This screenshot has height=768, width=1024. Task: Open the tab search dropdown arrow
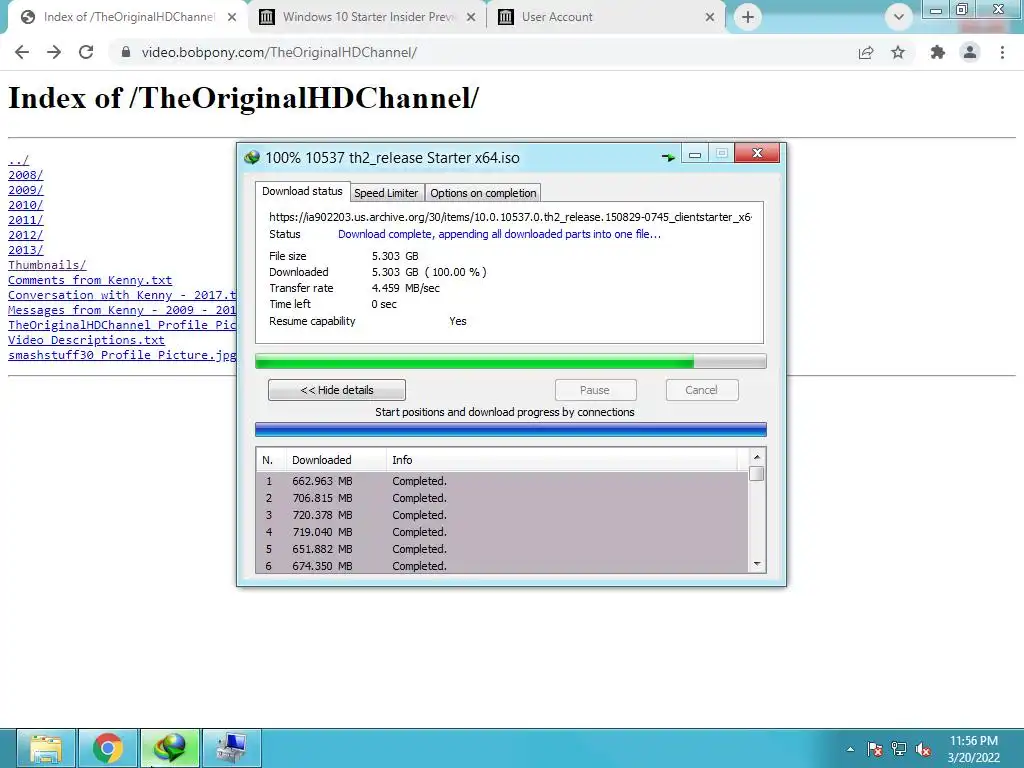pos(899,17)
